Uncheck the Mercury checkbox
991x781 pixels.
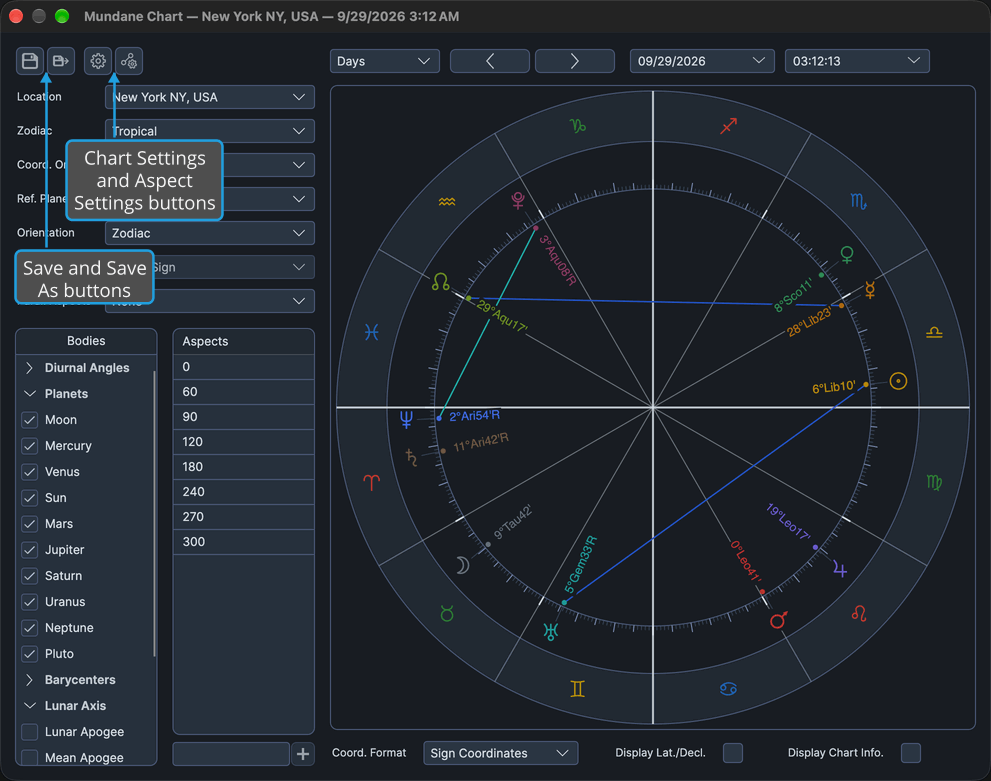(x=30, y=446)
